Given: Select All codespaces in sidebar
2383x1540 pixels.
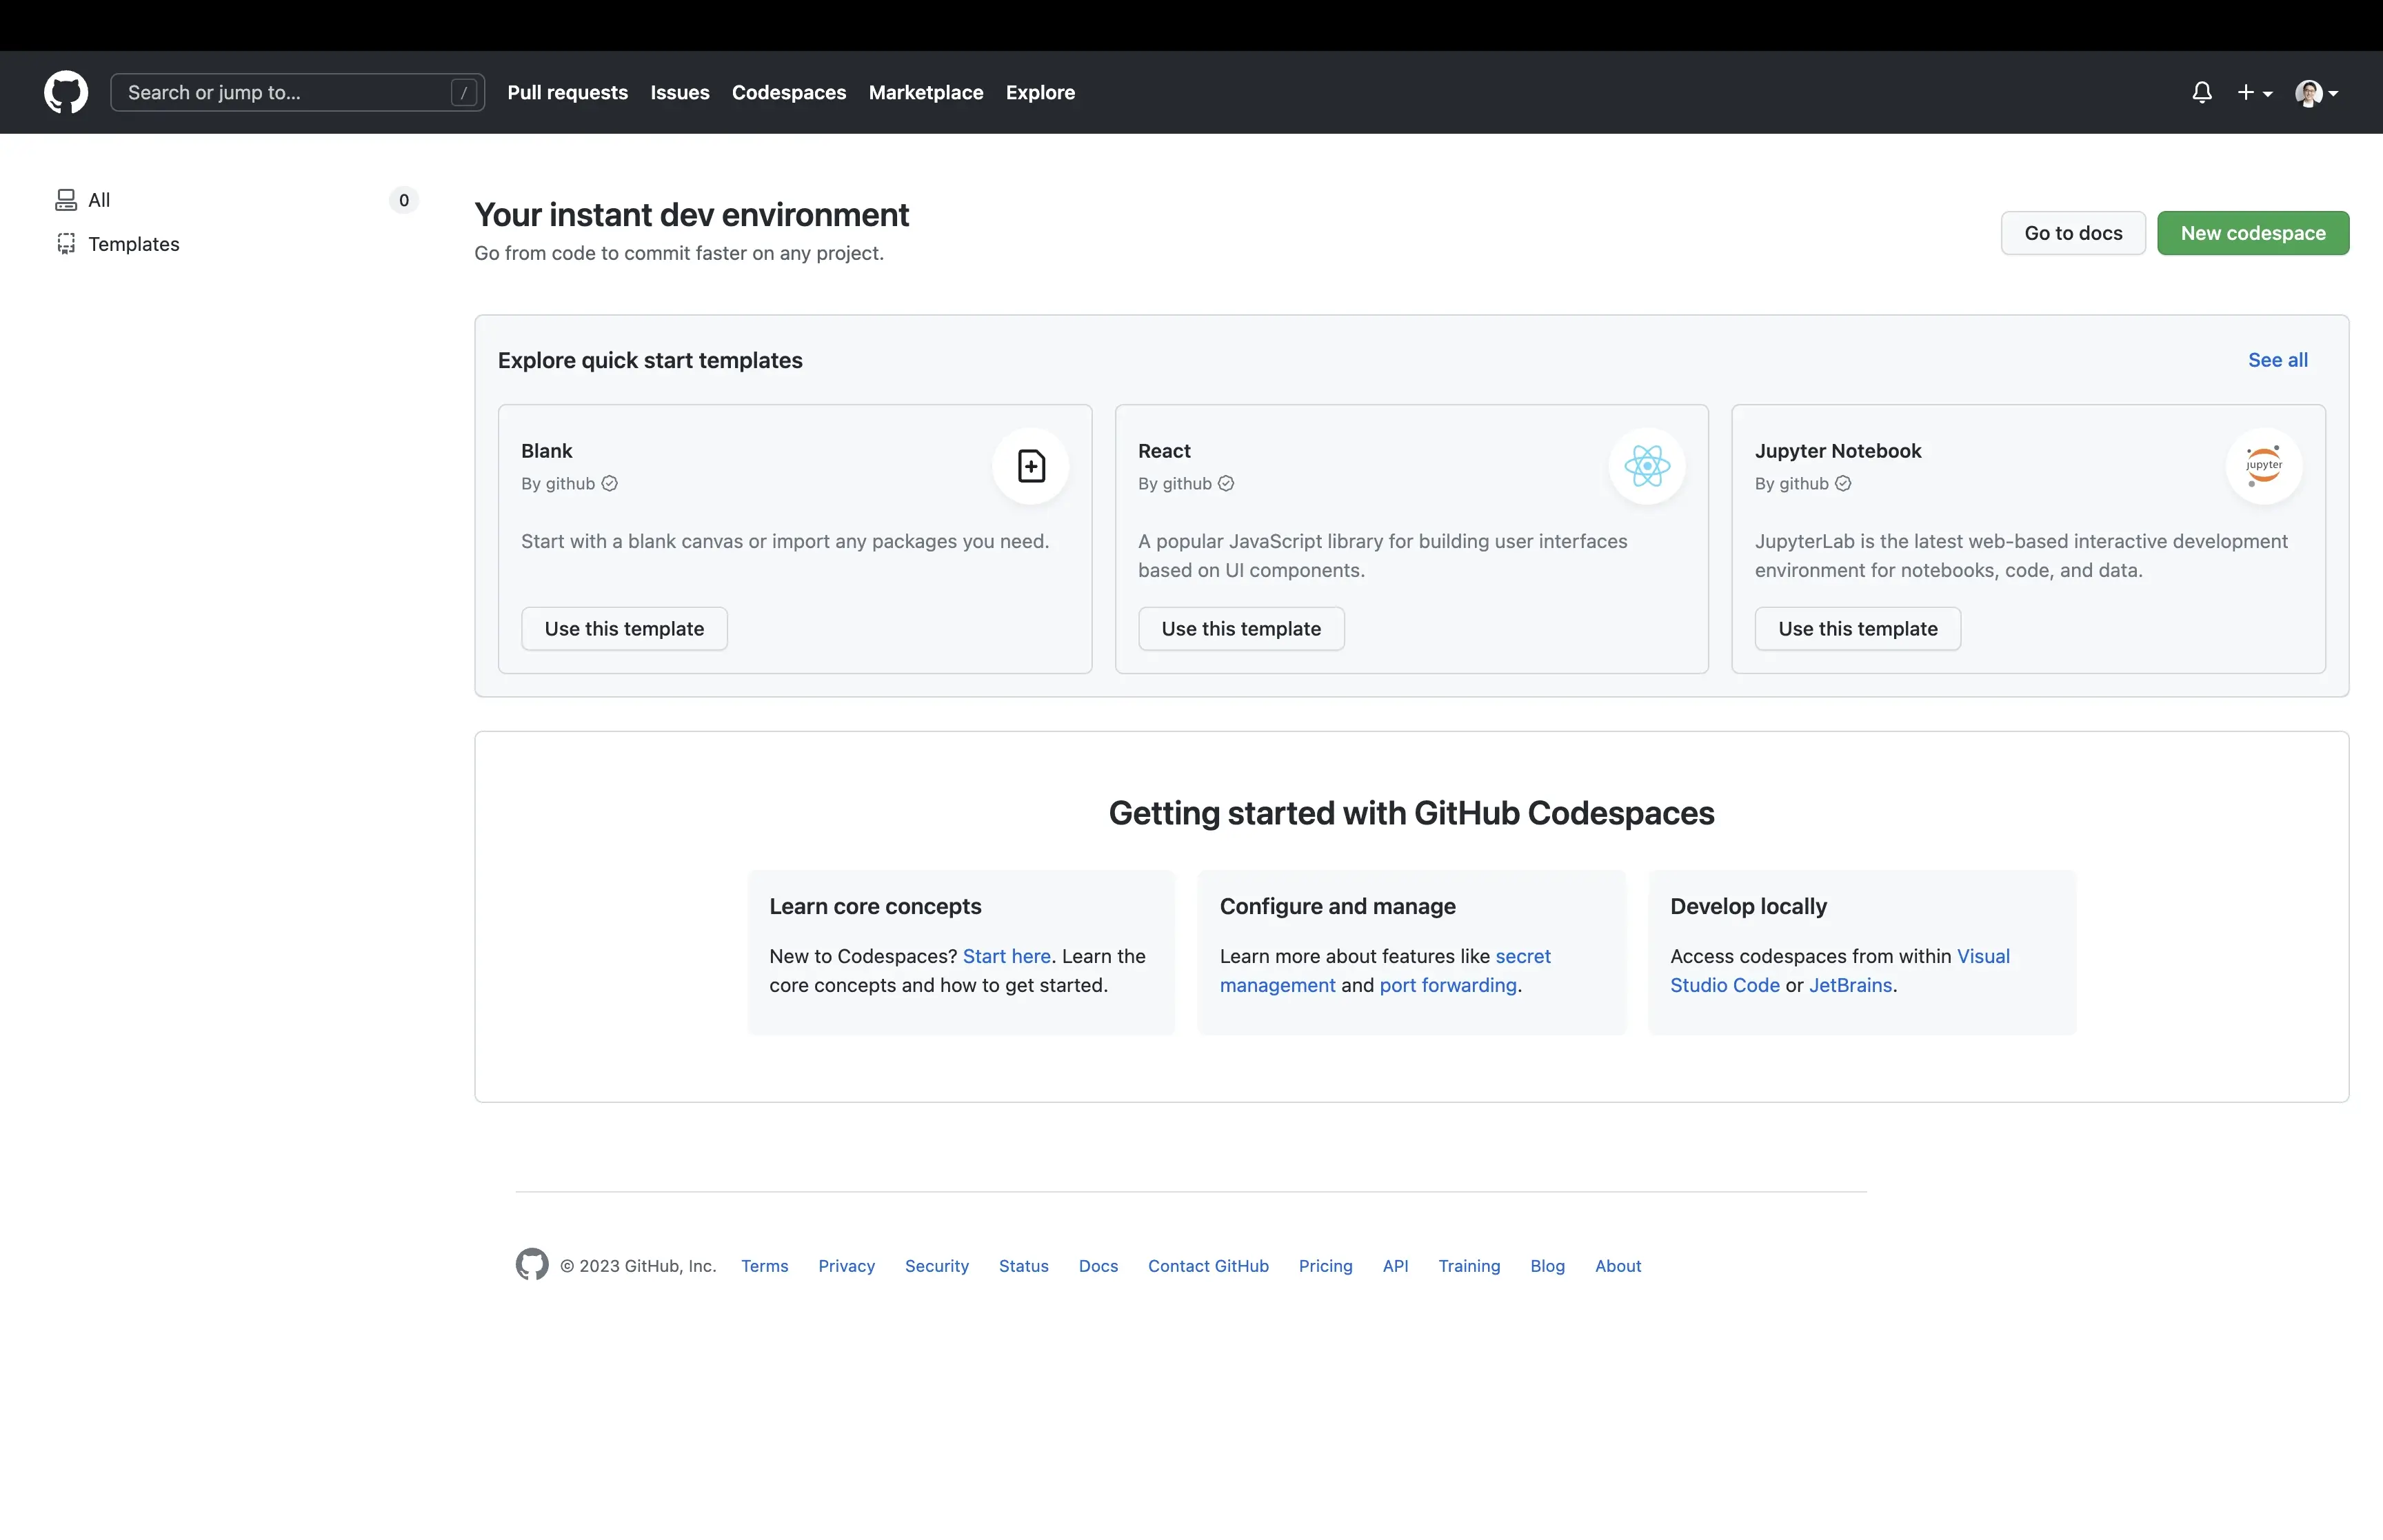Looking at the screenshot, I should pyautogui.click(x=99, y=200).
